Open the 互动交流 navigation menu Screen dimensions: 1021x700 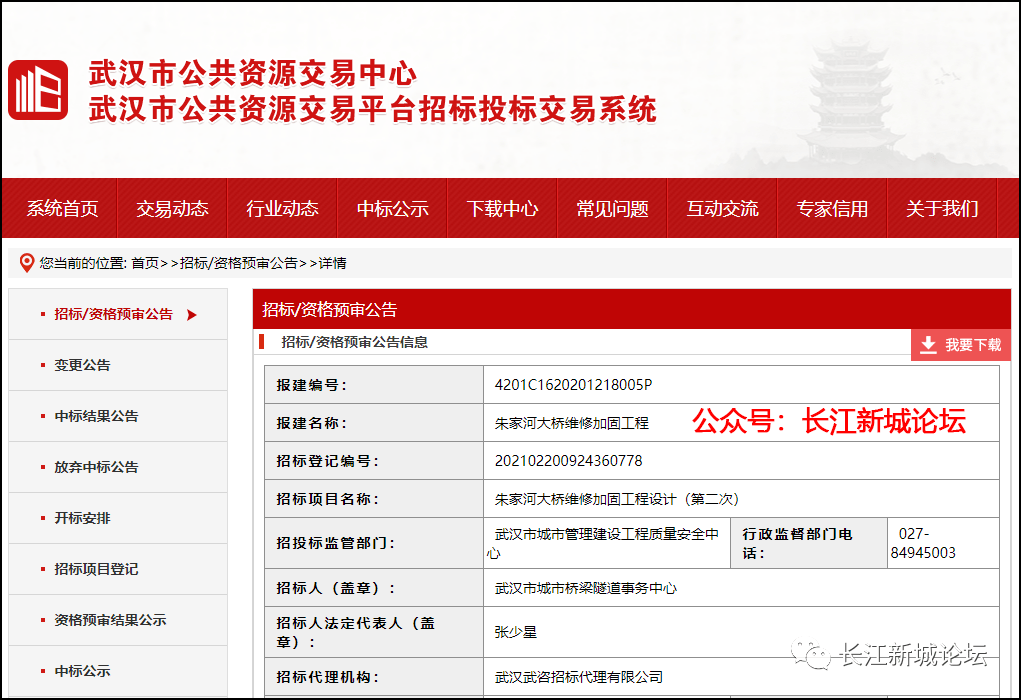(722, 209)
